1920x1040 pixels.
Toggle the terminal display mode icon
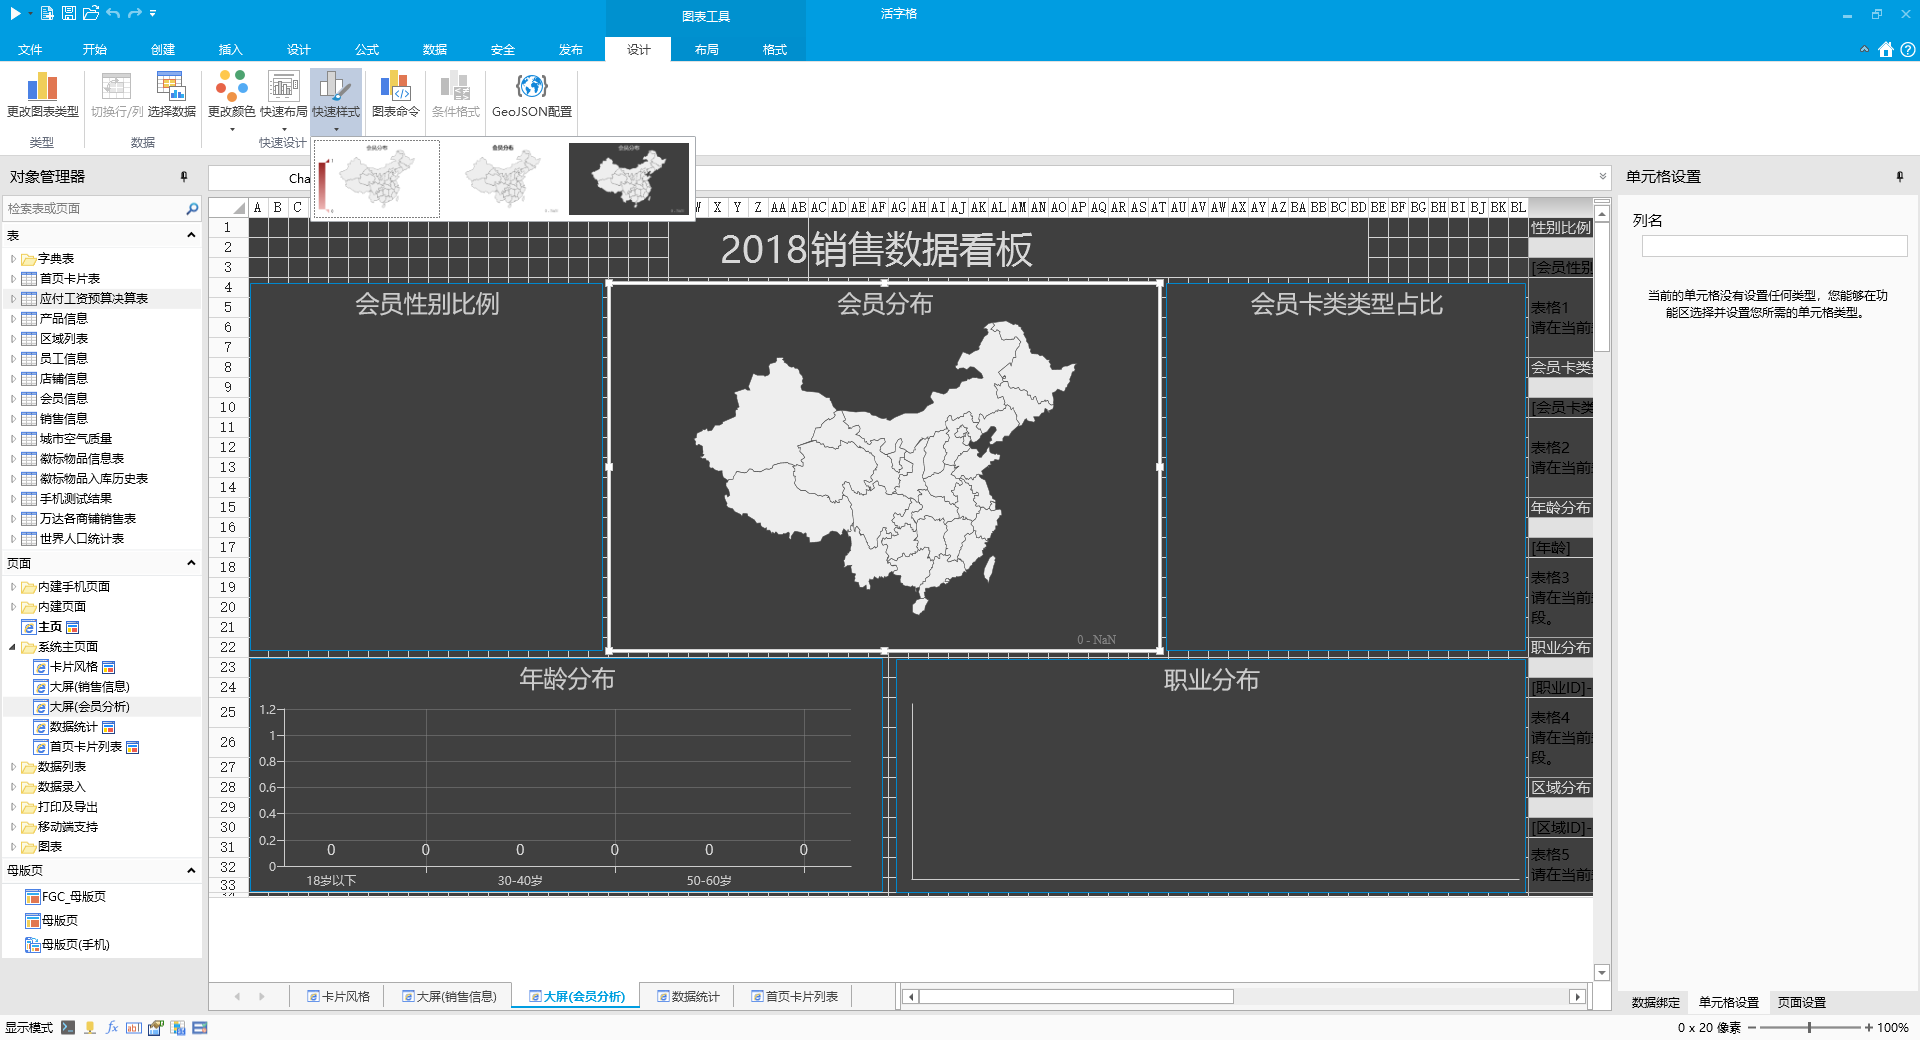click(68, 1027)
